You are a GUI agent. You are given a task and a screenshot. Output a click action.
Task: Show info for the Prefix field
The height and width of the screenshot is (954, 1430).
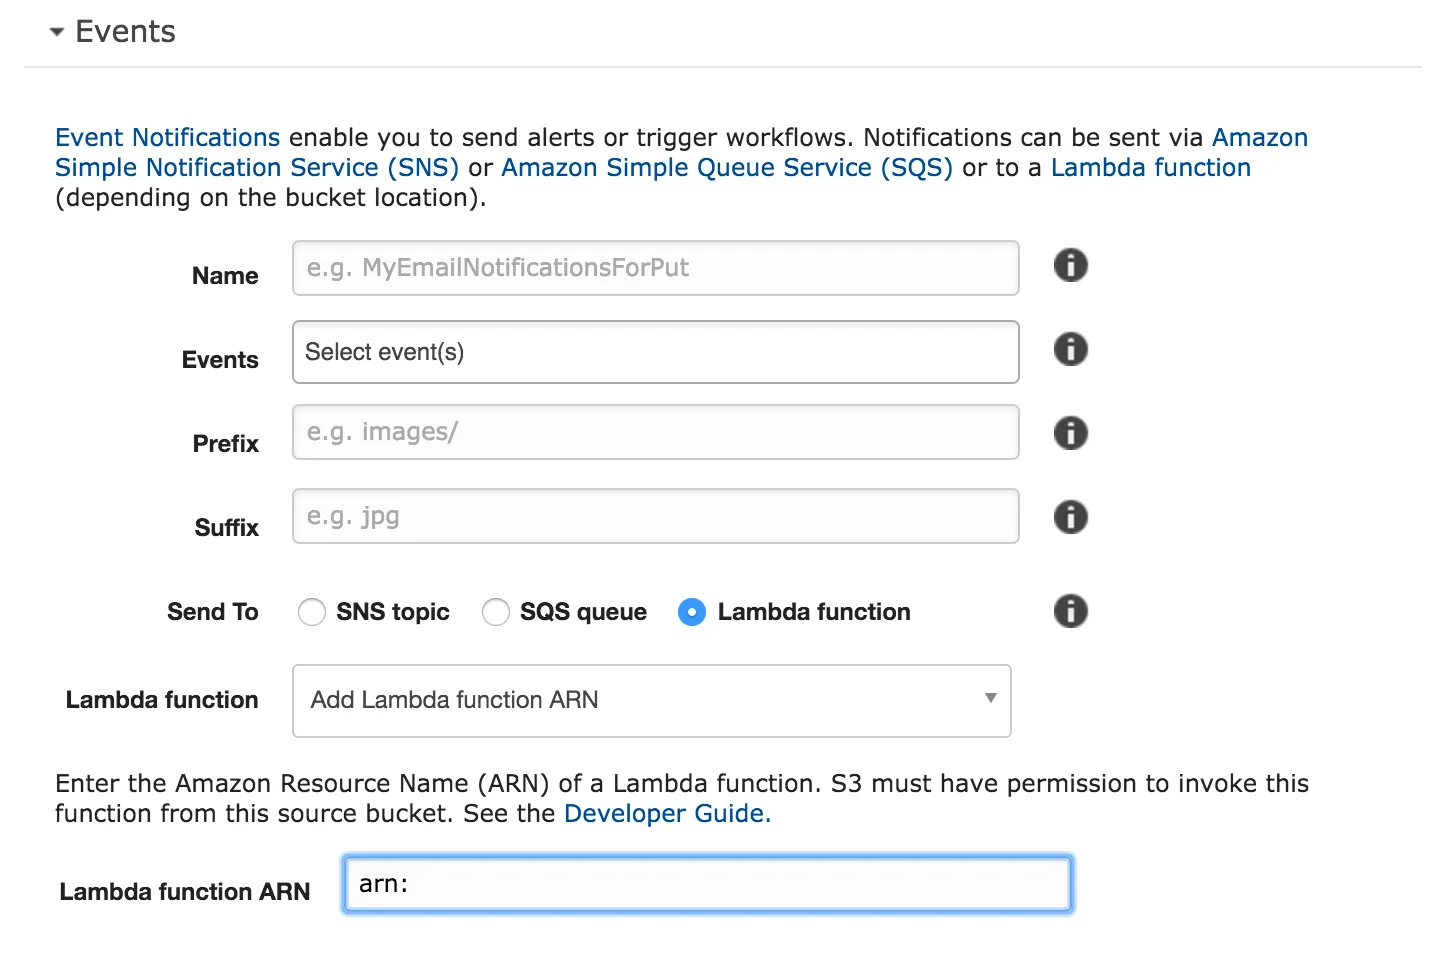1070,434
